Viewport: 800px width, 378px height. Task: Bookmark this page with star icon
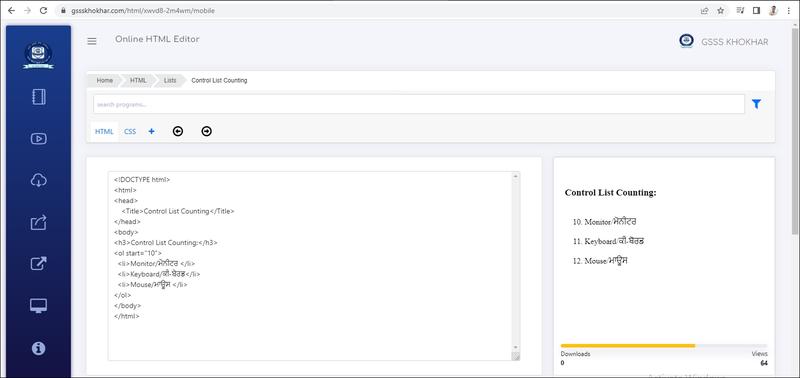(x=720, y=10)
